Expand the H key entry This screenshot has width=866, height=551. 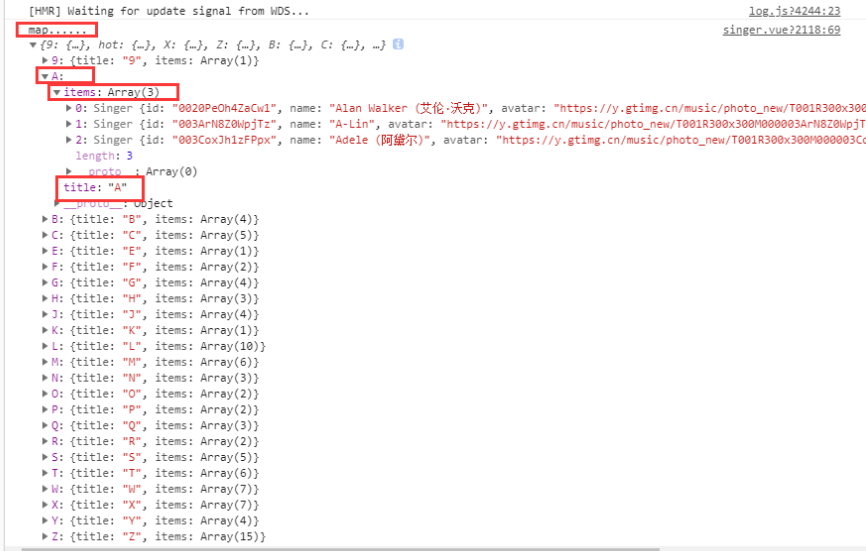(x=45, y=299)
